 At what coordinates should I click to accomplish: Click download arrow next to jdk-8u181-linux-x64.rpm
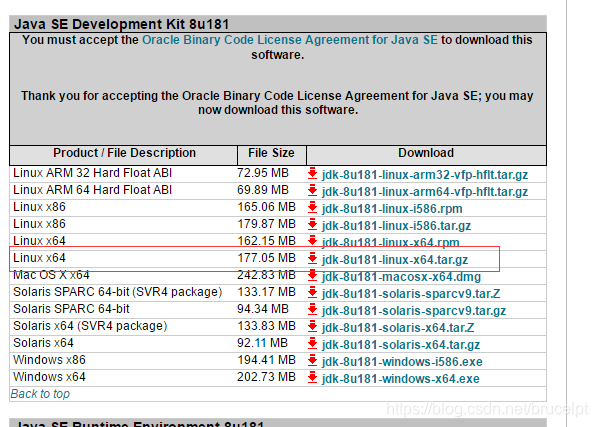coord(312,241)
